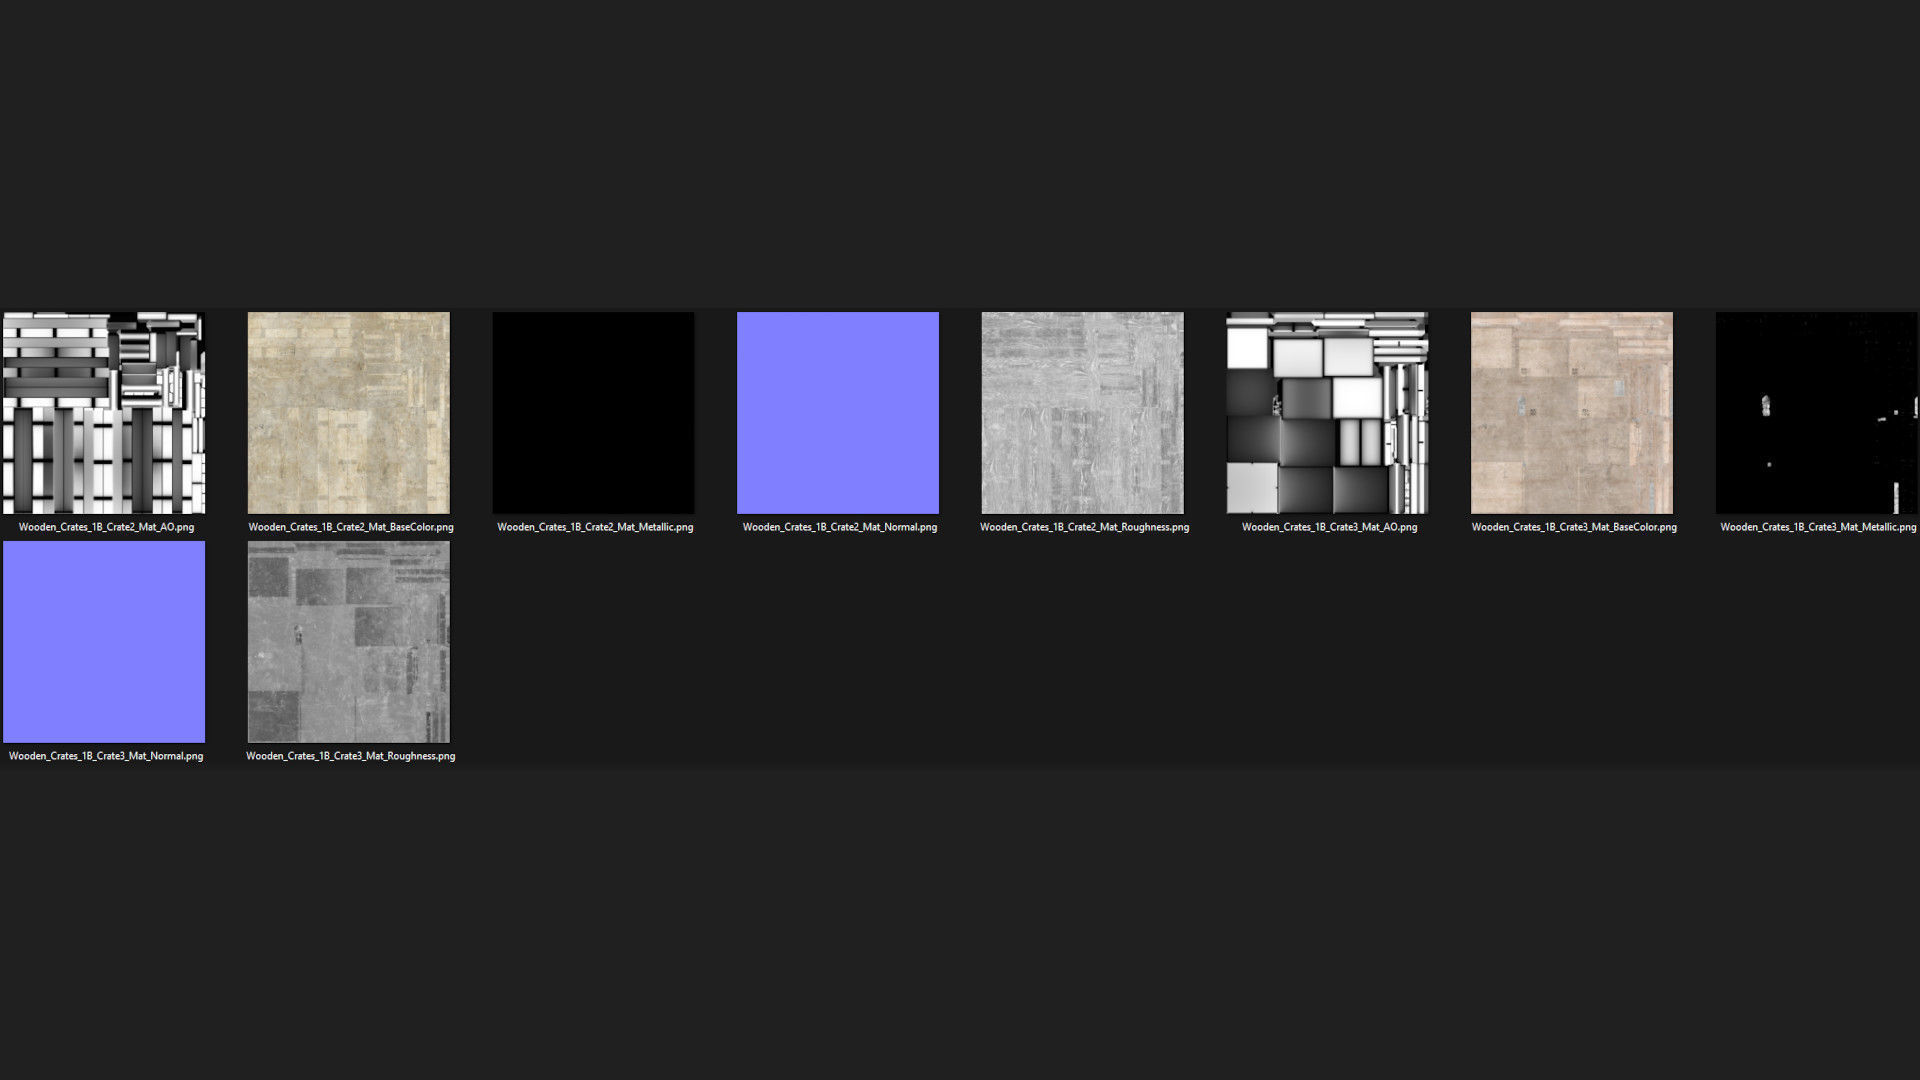Screen dimensions: 1920x1080
Task: Click the Crate2 BaseColor texture thumbnail
Action: [349, 412]
